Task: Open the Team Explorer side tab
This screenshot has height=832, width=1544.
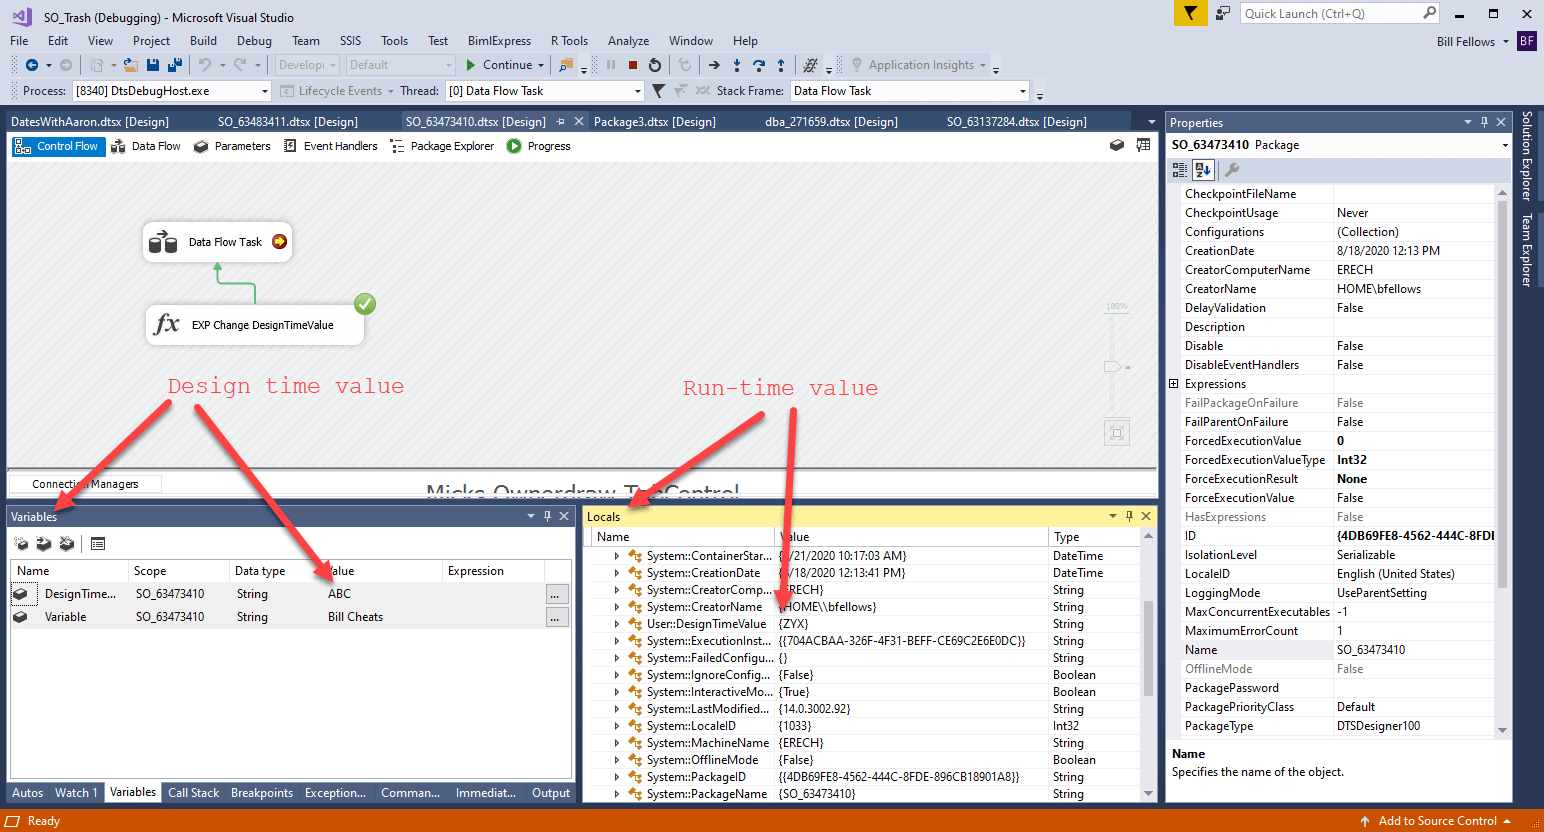Action: (x=1527, y=250)
